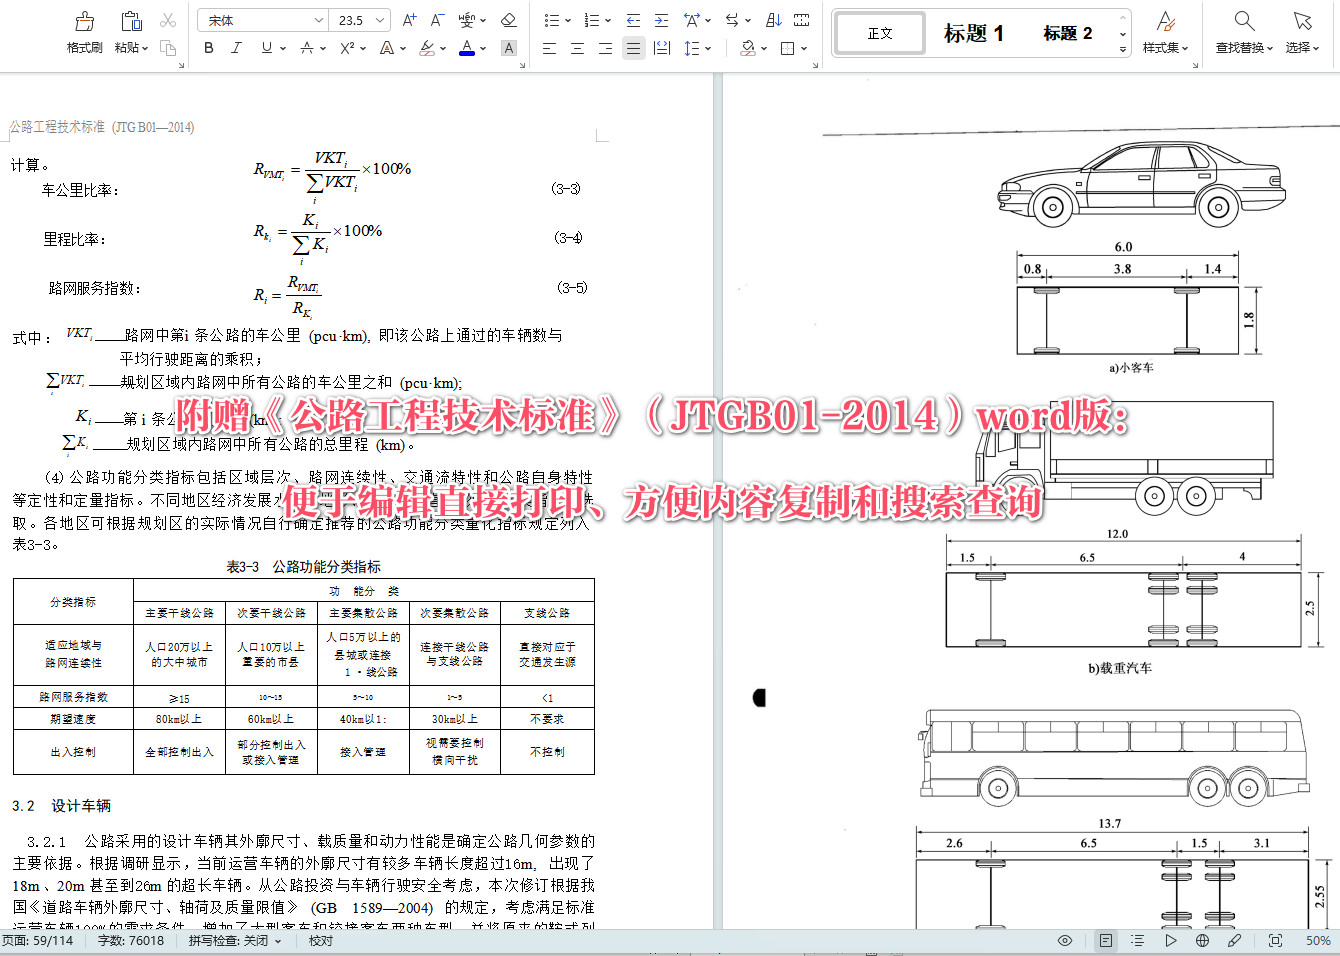Switch to web layout globe icon
Image resolution: width=1340 pixels, height=956 pixels.
pyautogui.click(x=1202, y=941)
